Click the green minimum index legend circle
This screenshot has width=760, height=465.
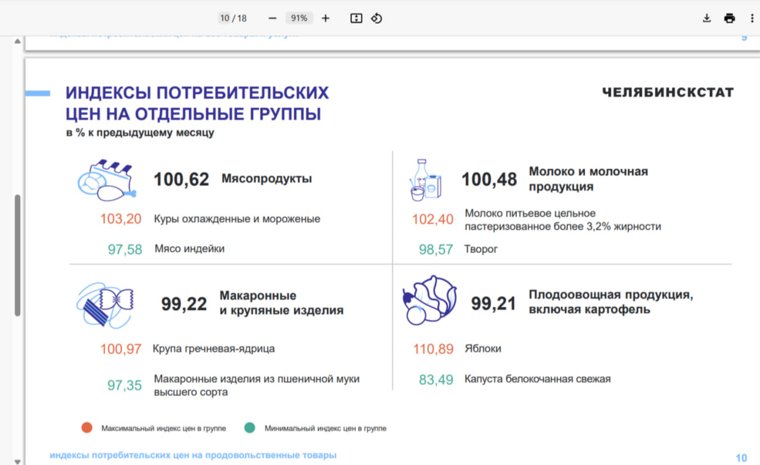pyautogui.click(x=250, y=427)
